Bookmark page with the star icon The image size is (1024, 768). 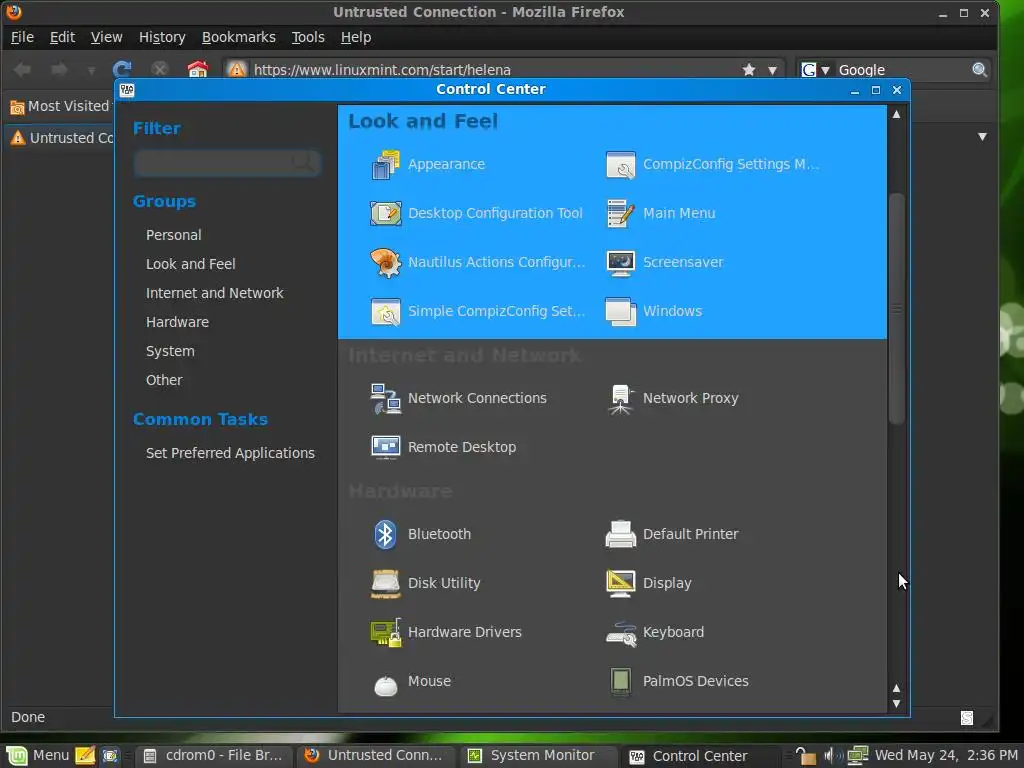pos(748,70)
